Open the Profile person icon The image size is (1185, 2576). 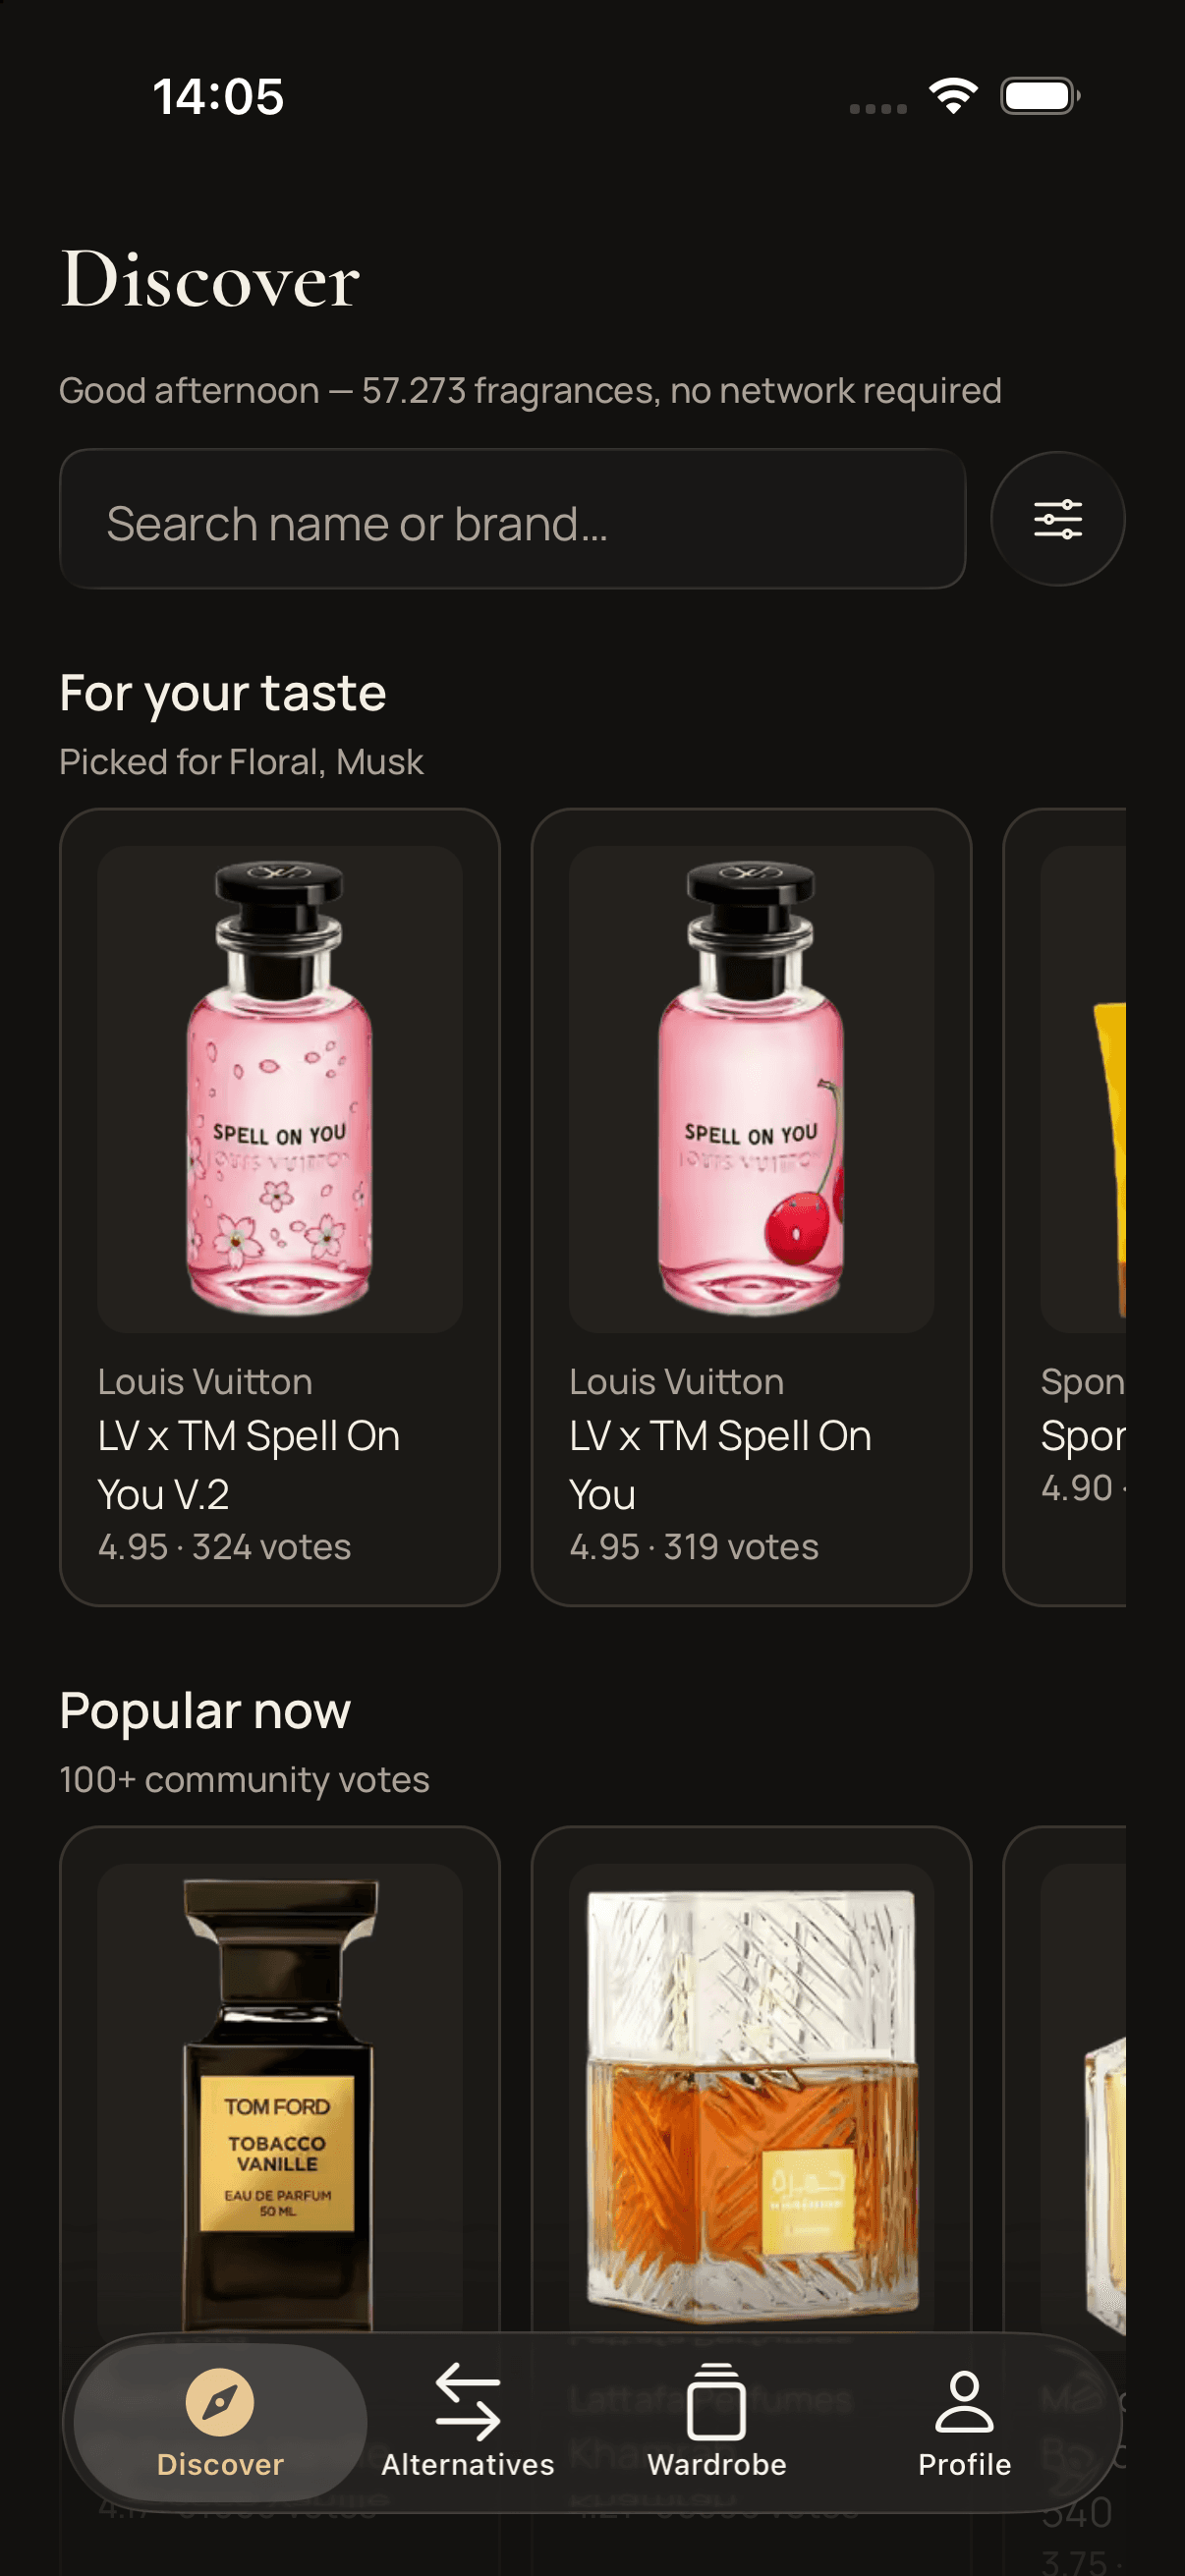[964, 2402]
